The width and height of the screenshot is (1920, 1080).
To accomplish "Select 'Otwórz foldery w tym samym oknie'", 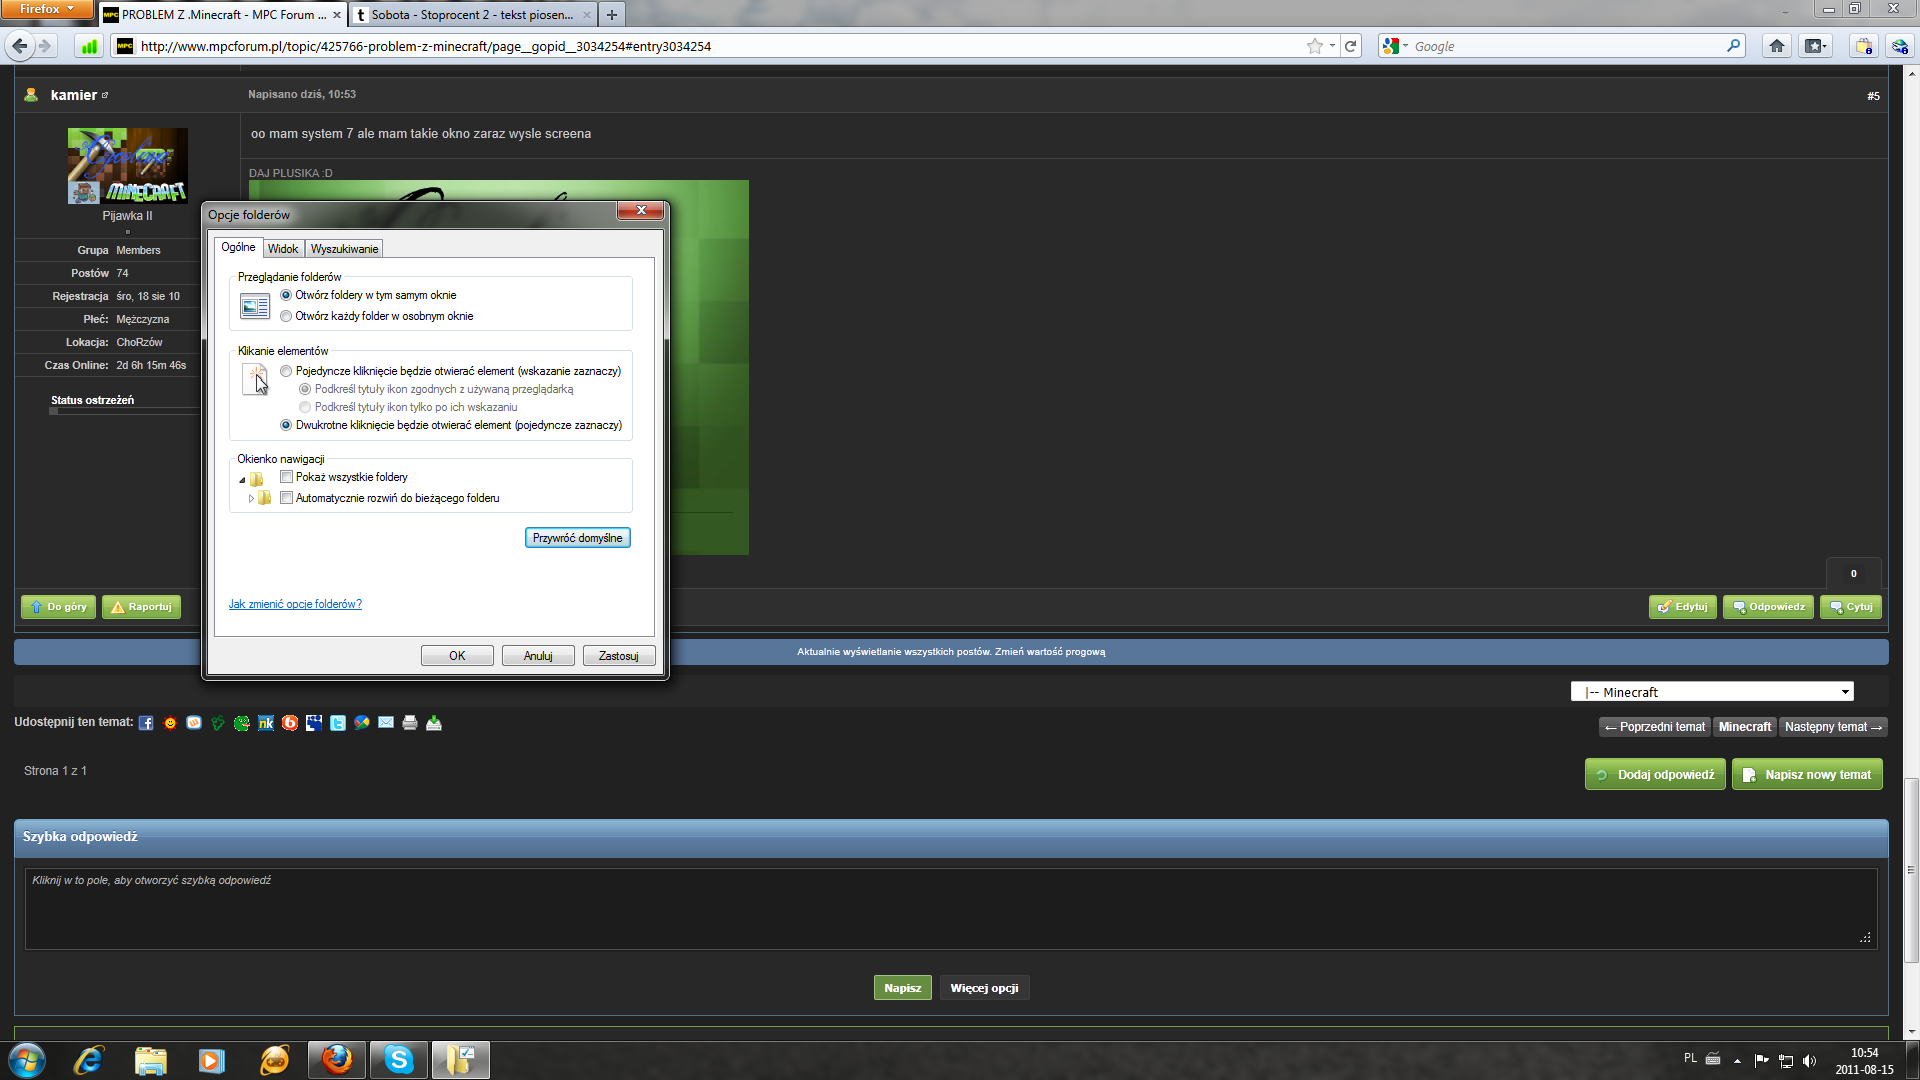I will click(x=286, y=295).
